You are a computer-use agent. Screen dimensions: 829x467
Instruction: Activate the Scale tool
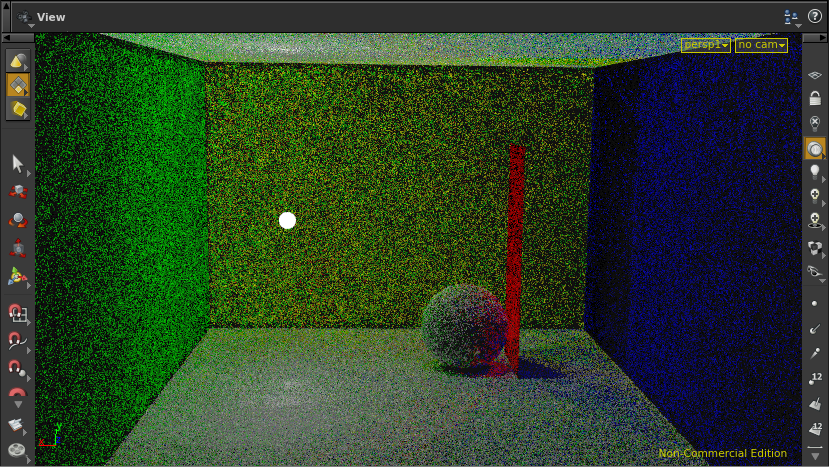pyautogui.click(x=17, y=248)
